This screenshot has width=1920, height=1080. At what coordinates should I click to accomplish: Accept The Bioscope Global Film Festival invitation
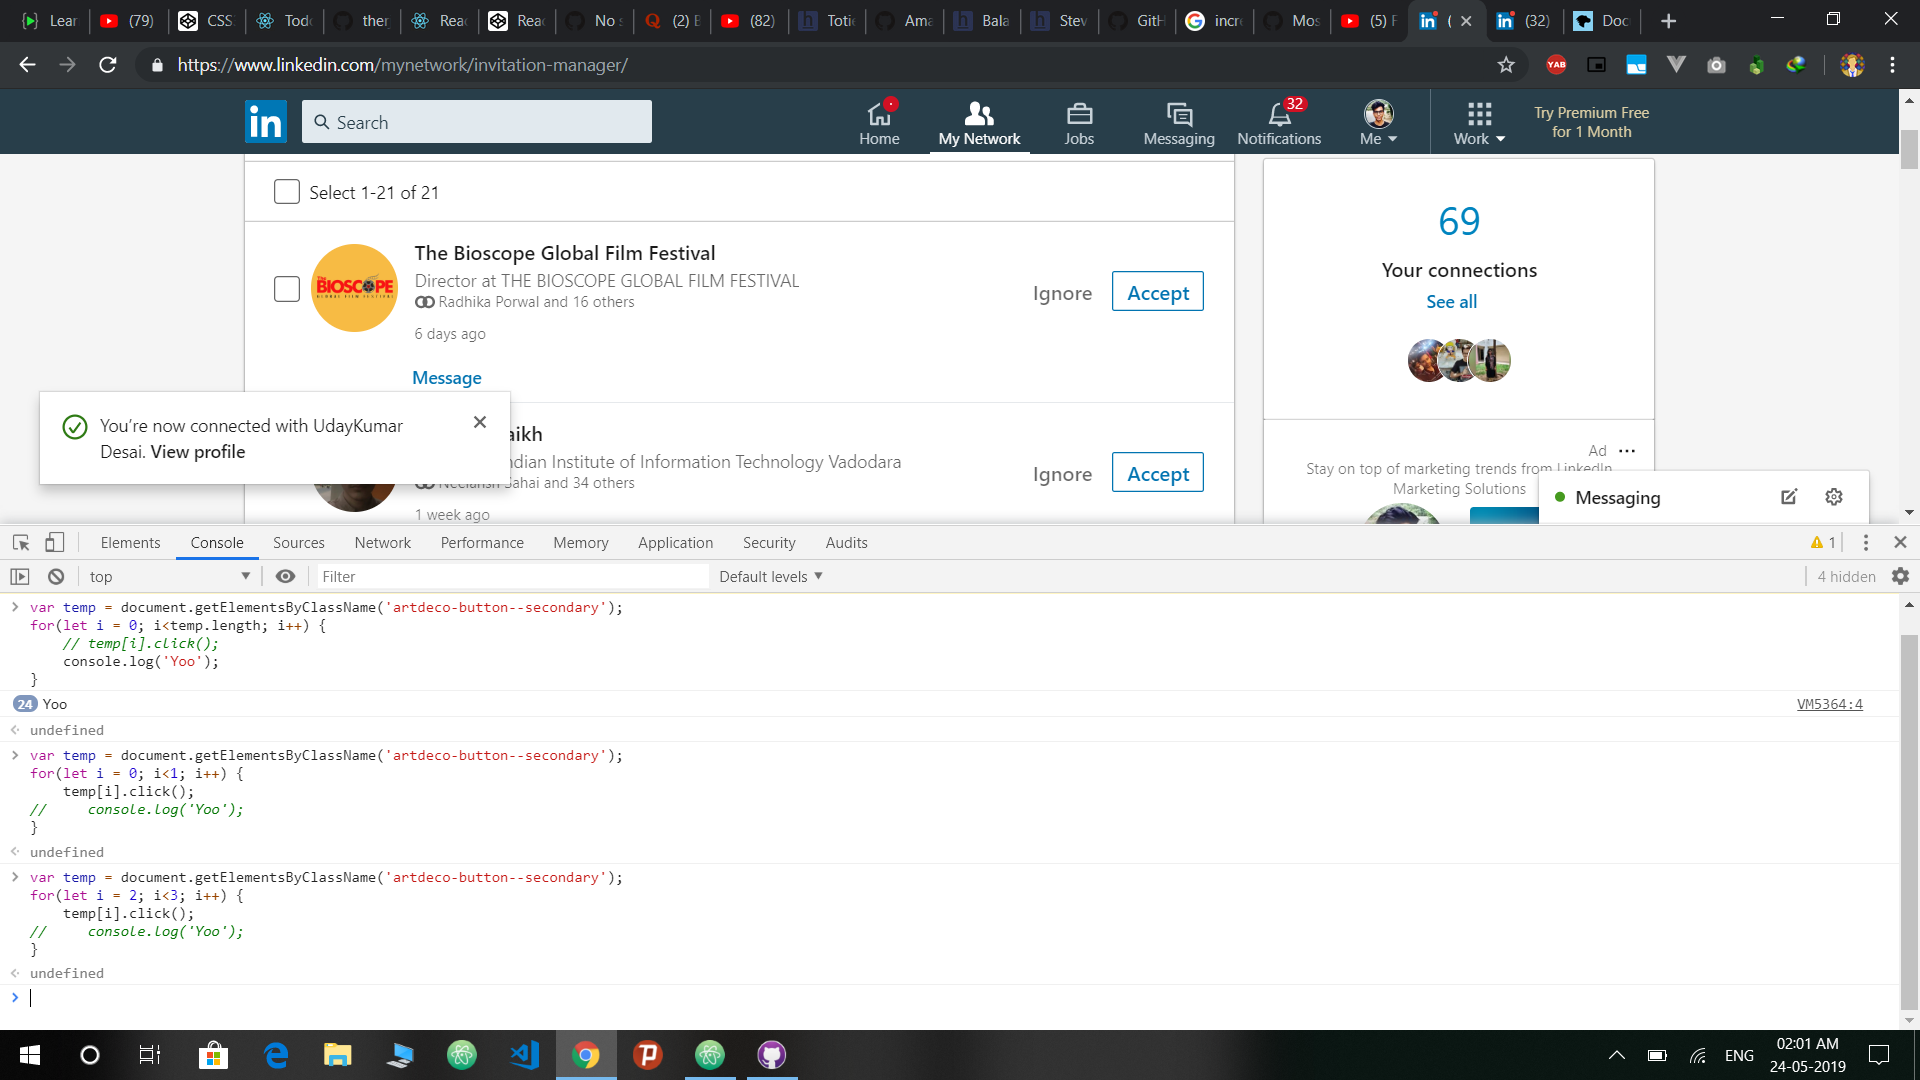[1157, 292]
